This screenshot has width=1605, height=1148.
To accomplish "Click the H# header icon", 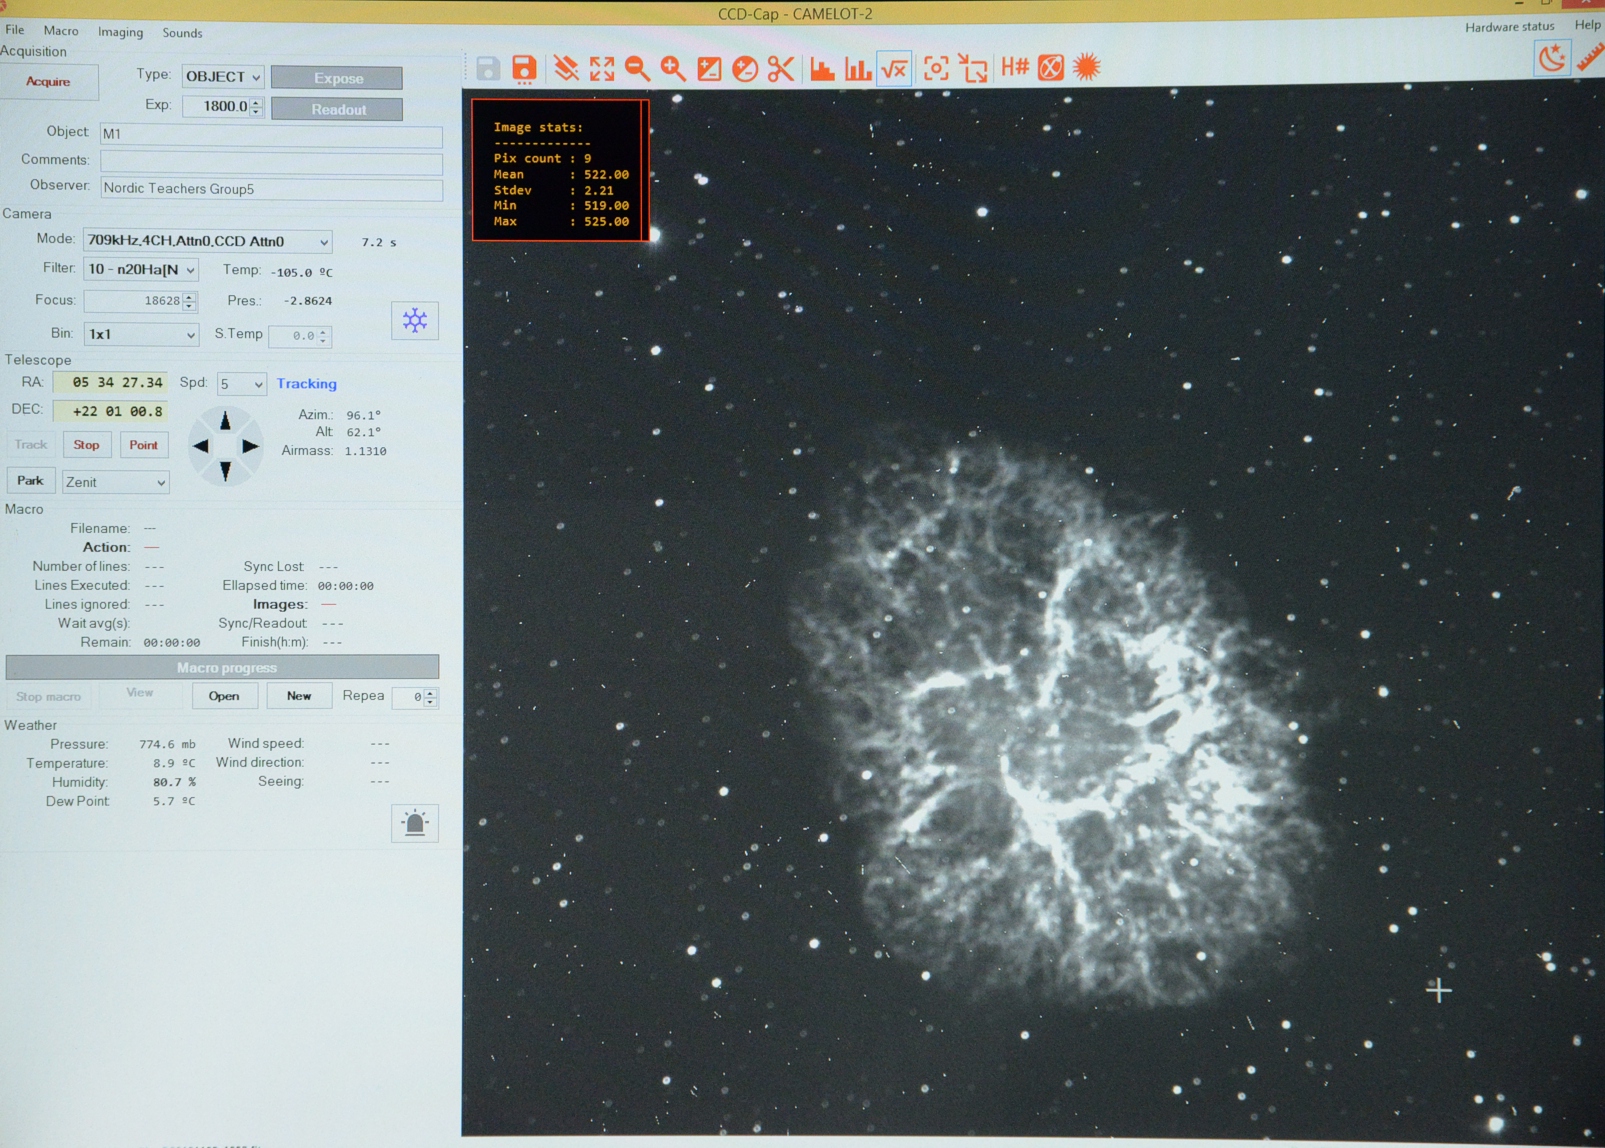I will pyautogui.click(x=1014, y=67).
